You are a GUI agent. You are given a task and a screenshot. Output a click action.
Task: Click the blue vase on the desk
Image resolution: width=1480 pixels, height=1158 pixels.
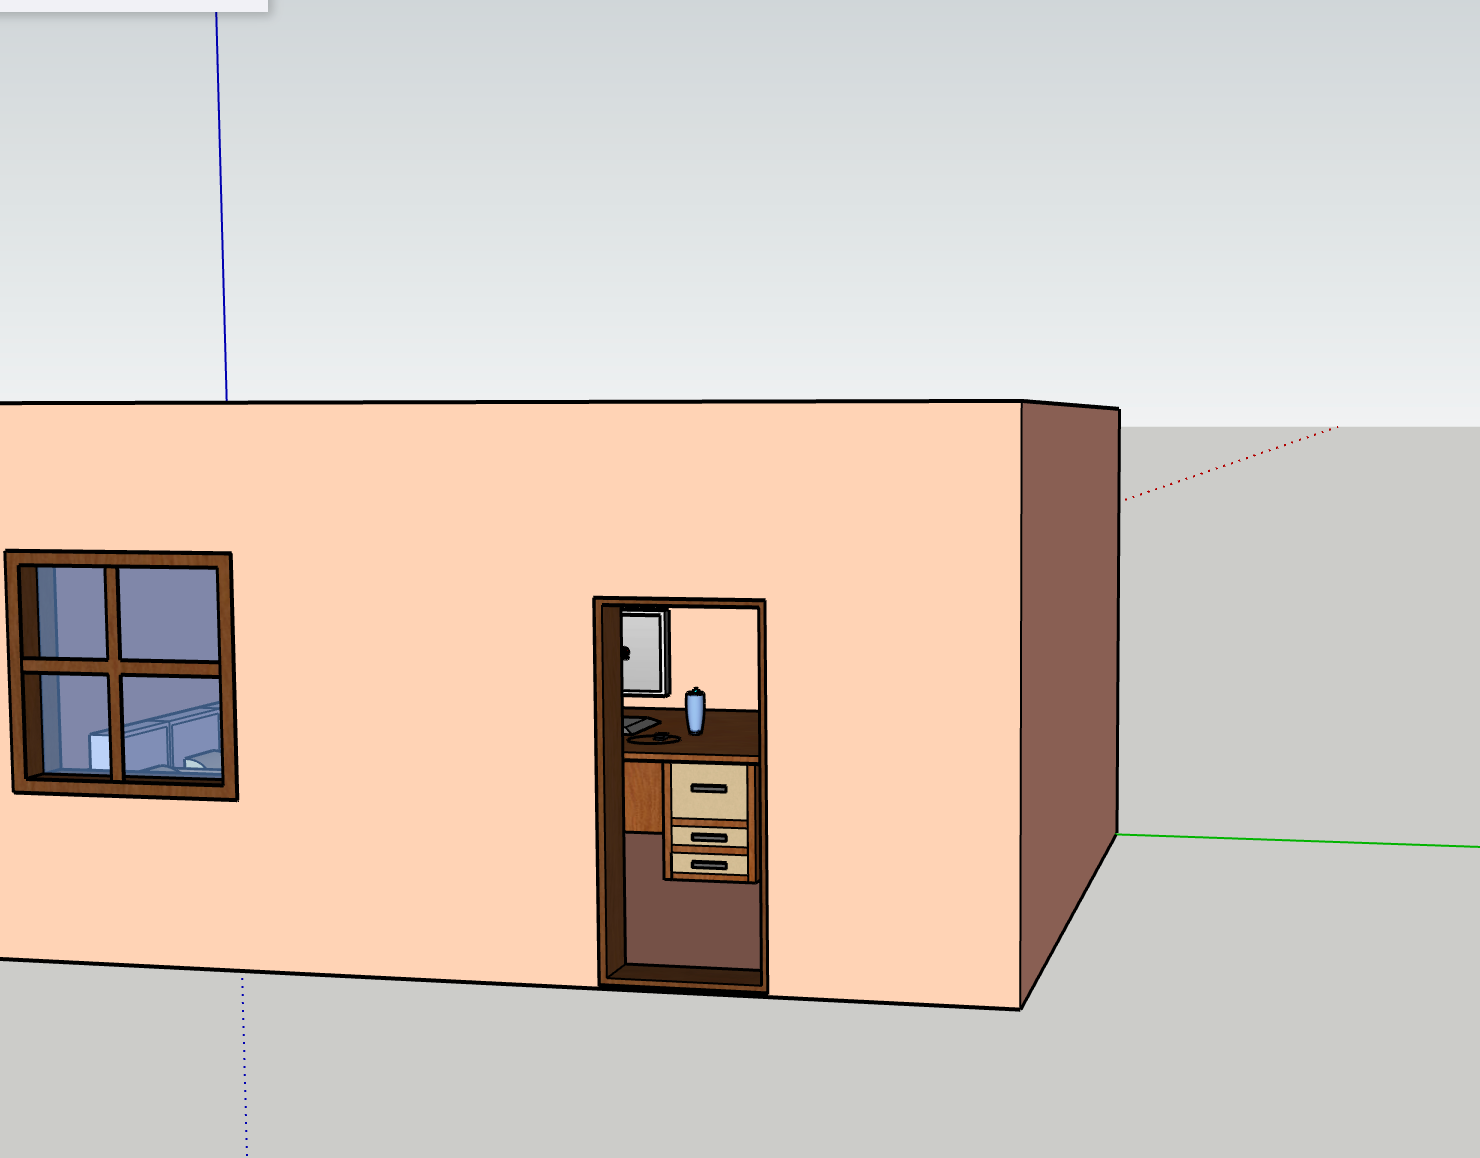point(695,711)
